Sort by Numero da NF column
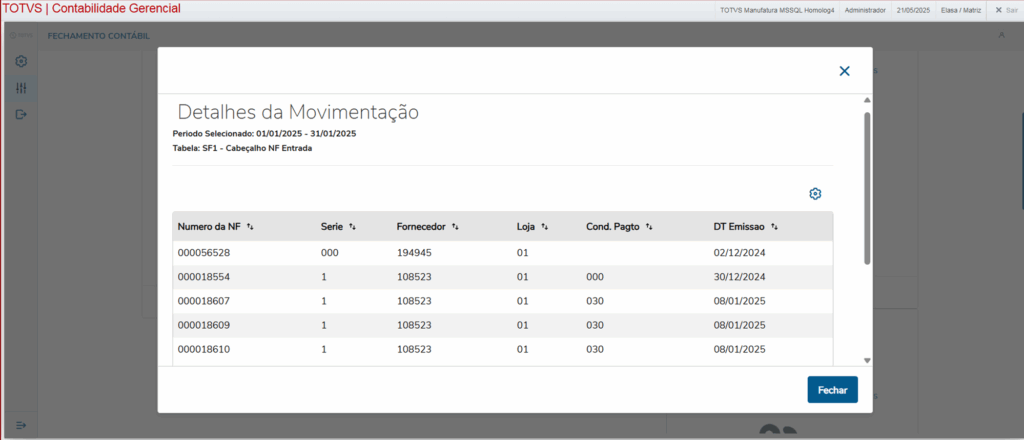Viewport: 1024px width, 440px height. click(x=250, y=227)
